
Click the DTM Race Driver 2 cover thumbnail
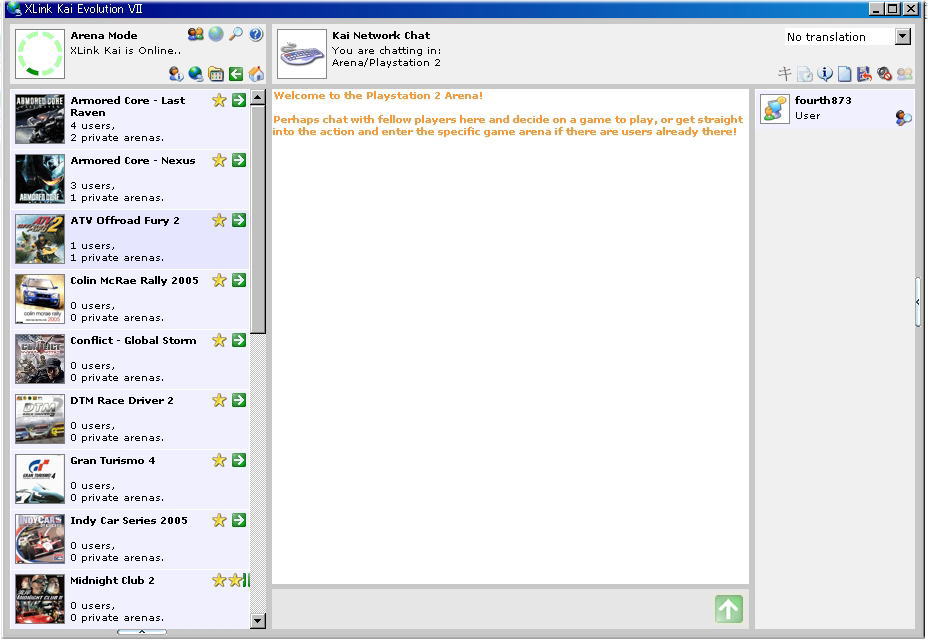pos(40,419)
